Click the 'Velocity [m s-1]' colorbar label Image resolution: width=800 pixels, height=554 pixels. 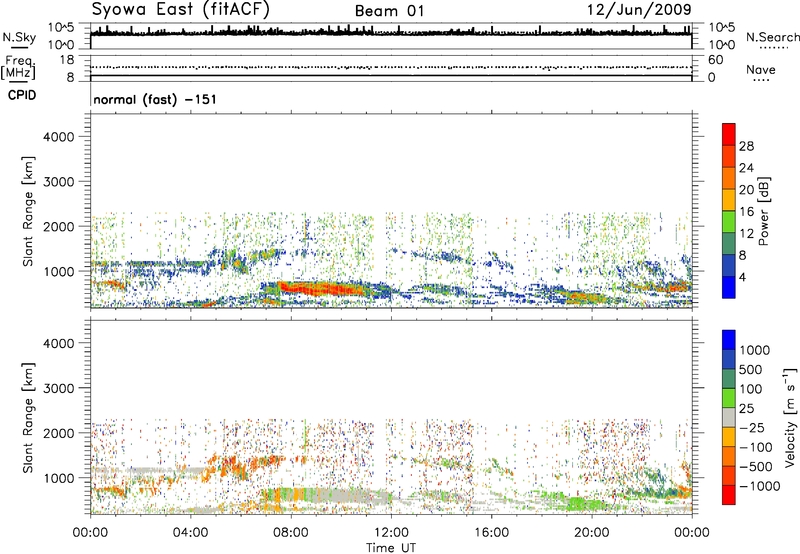click(x=790, y=417)
